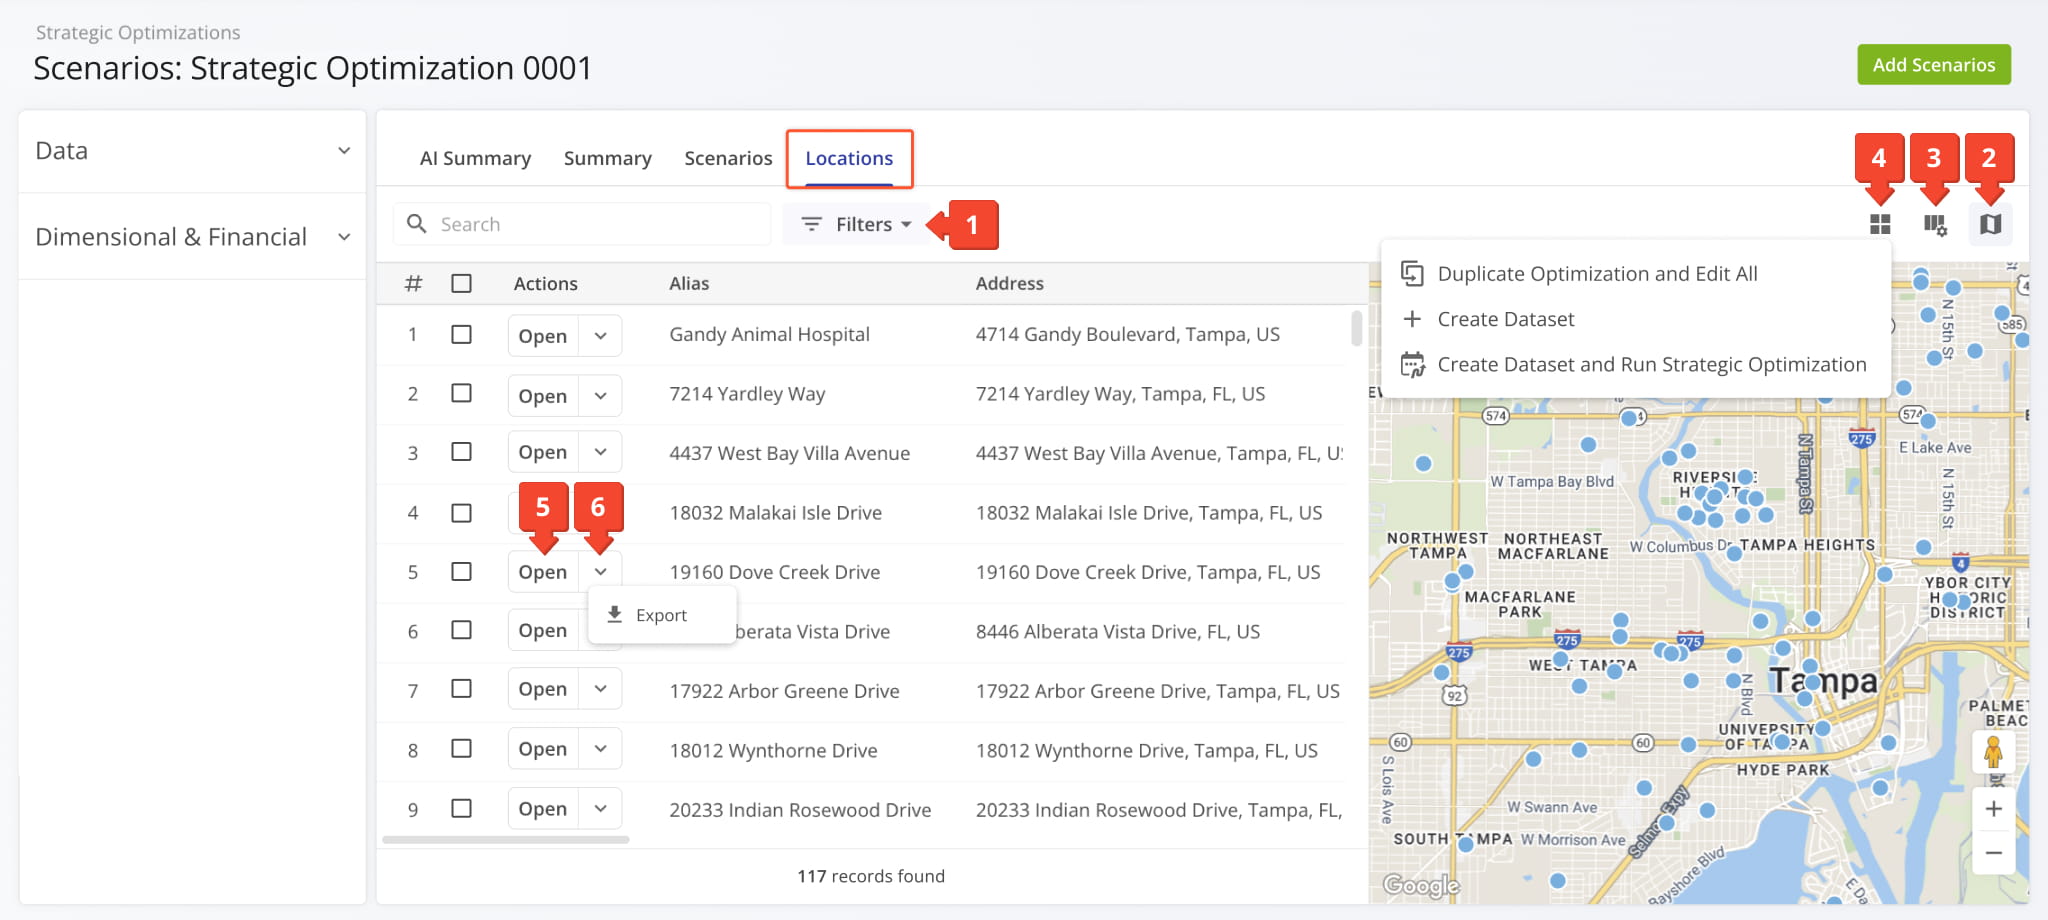Viewport: 2048px width, 920px height.
Task: Open action dropdown for Gandy Animal Hospital
Action: (x=600, y=336)
